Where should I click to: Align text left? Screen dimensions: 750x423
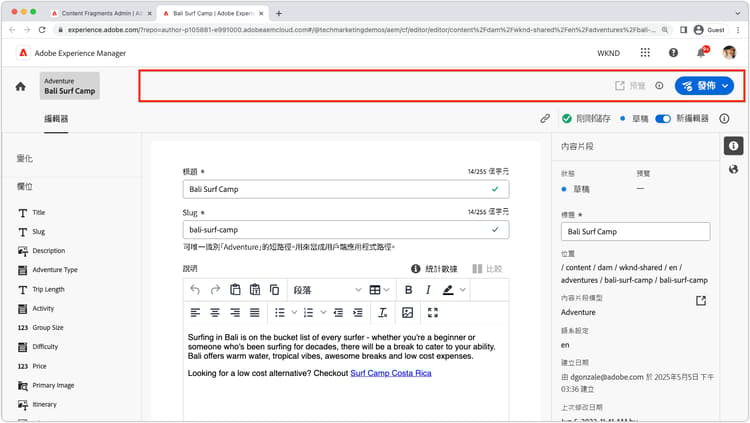pos(195,312)
